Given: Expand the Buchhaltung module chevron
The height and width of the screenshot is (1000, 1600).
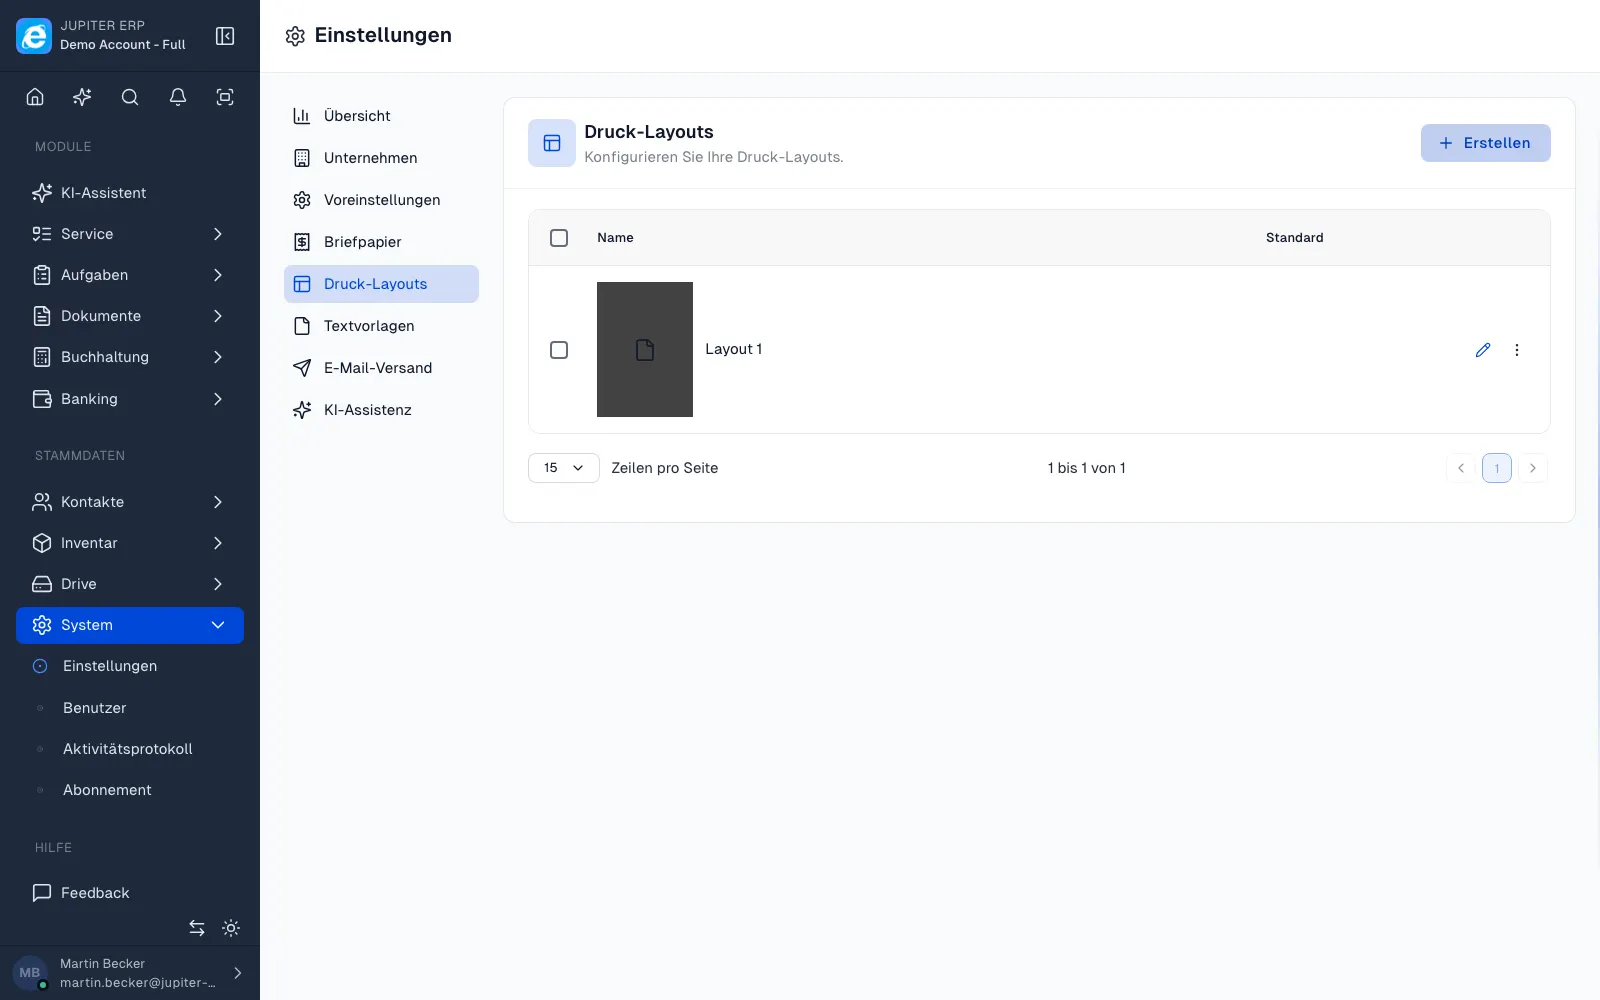Looking at the screenshot, I should 218,357.
